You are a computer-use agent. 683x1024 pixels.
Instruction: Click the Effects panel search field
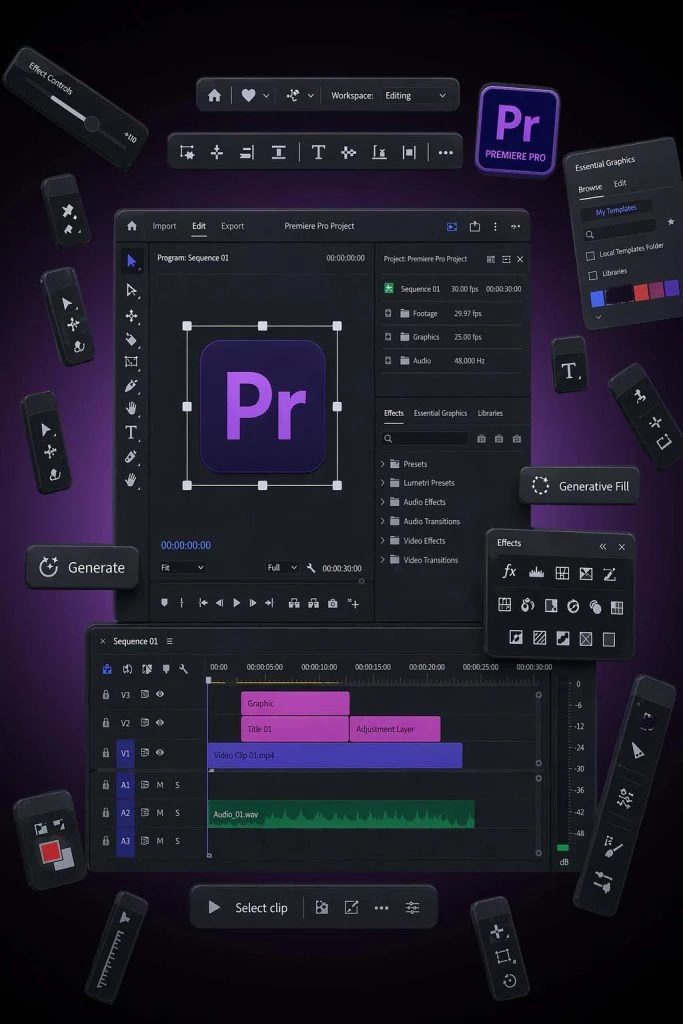coord(425,439)
